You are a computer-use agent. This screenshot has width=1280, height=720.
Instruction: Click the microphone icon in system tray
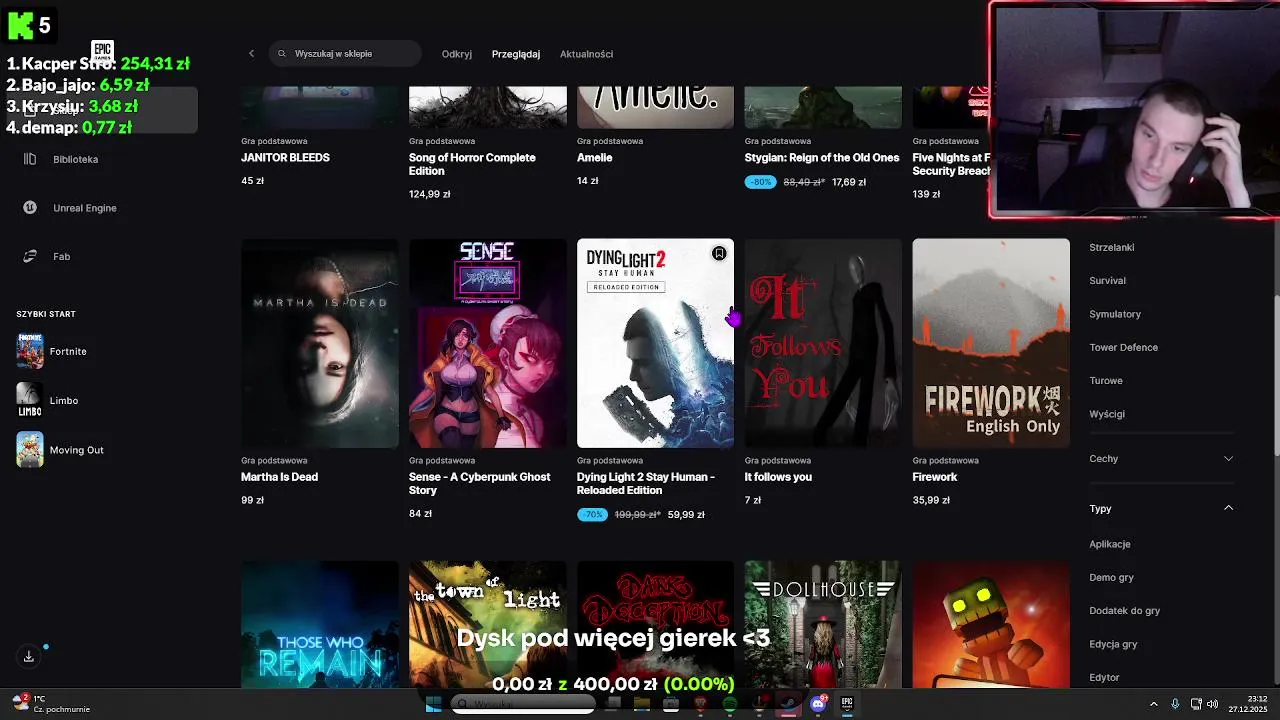click(x=1175, y=704)
